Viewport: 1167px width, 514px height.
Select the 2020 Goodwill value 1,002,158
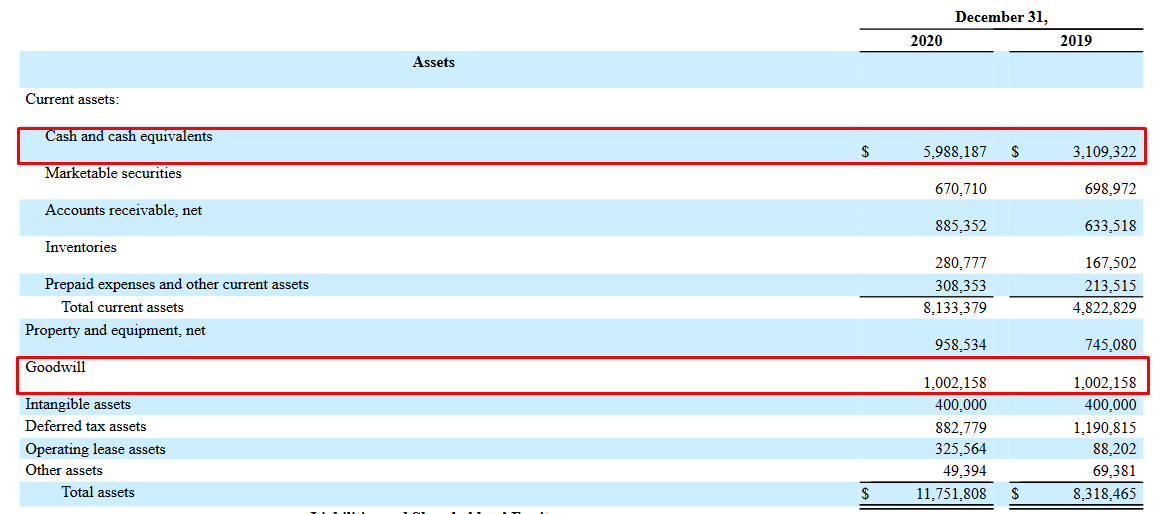[955, 383]
